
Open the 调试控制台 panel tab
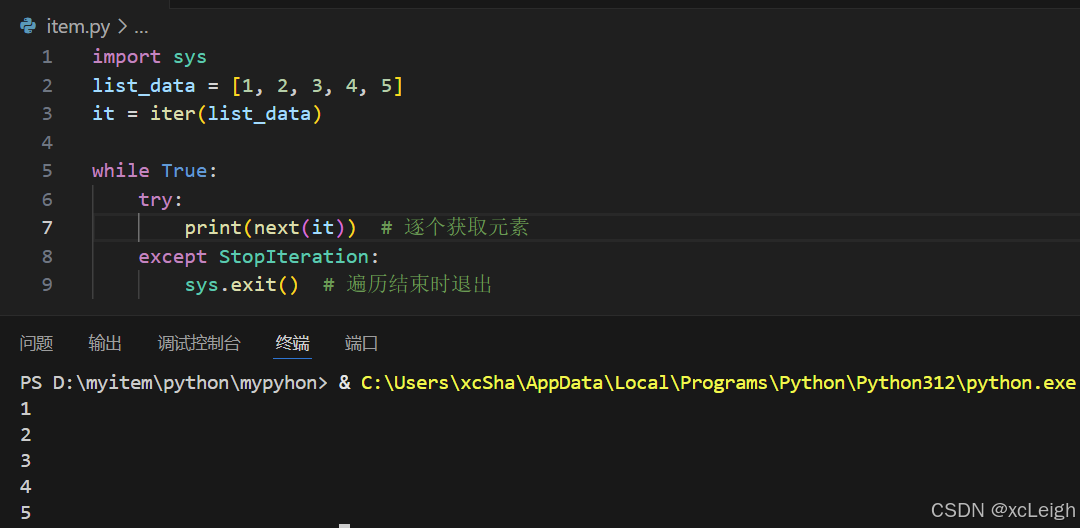tap(199, 343)
